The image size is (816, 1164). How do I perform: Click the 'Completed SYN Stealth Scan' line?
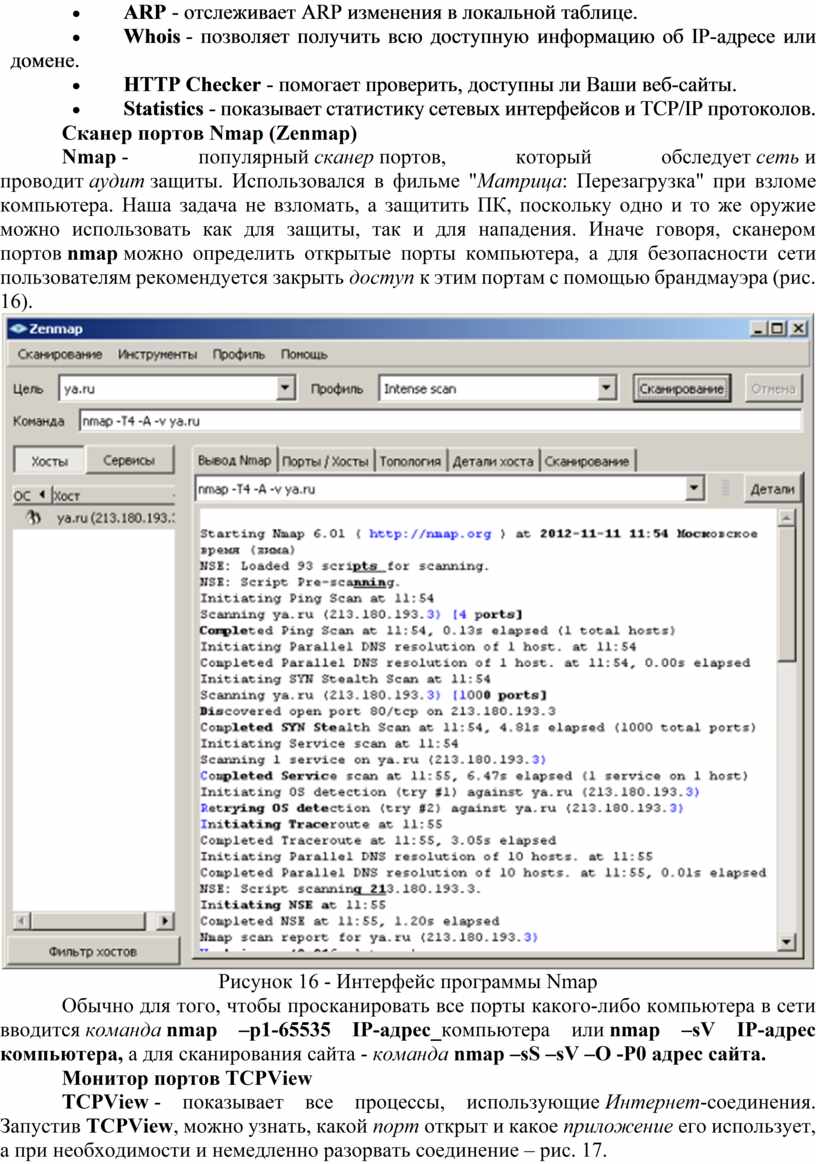pos(478,728)
